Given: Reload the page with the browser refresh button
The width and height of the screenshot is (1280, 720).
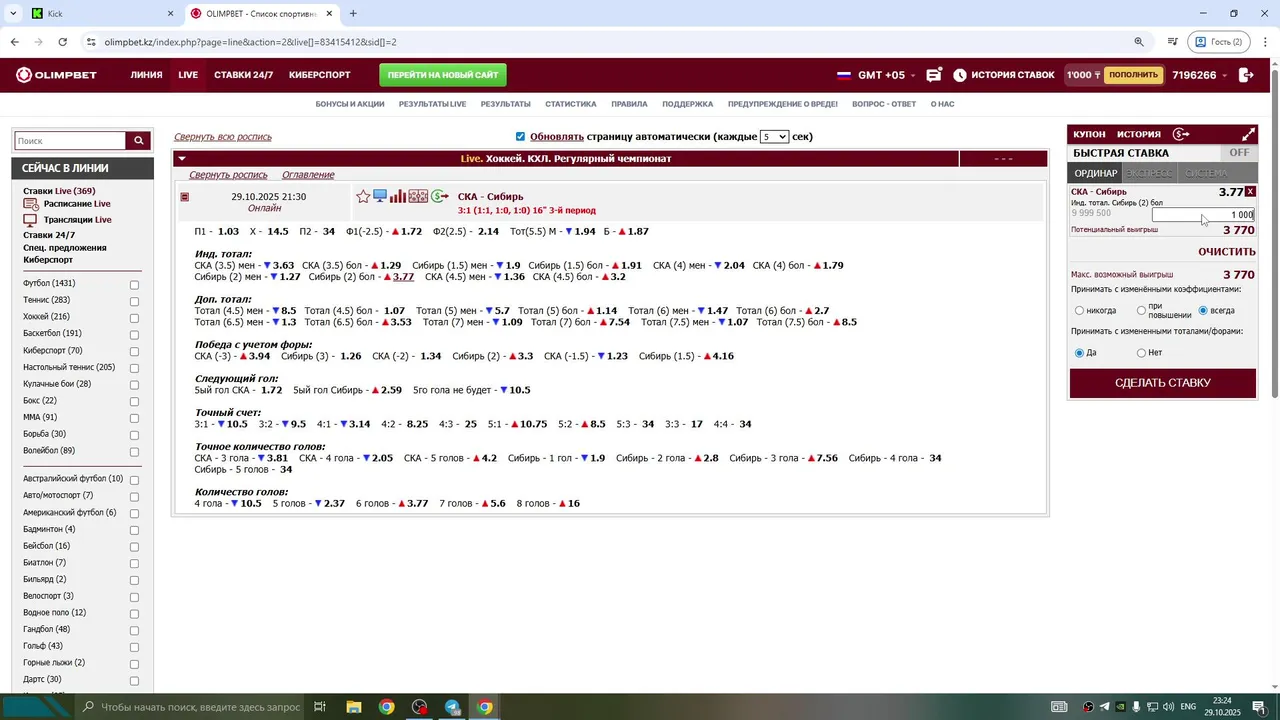Looking at the screenshot, I should click(62, 42).
